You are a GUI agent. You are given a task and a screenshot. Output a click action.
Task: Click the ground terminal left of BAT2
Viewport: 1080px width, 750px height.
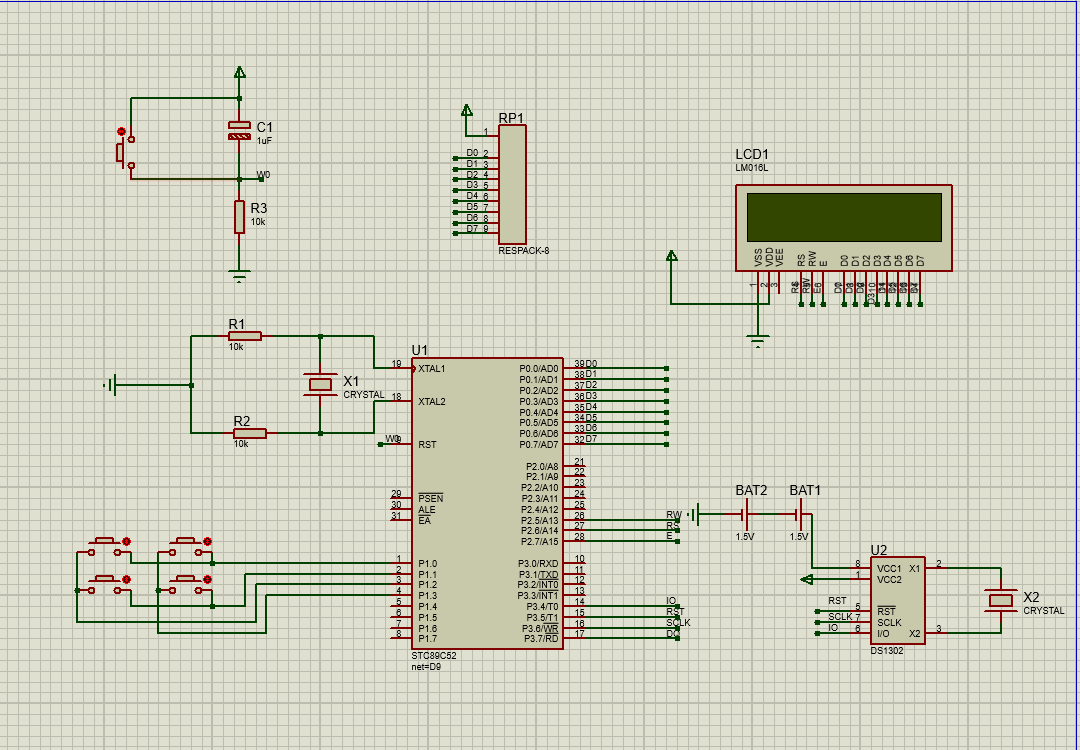click(x=694, y=514)
